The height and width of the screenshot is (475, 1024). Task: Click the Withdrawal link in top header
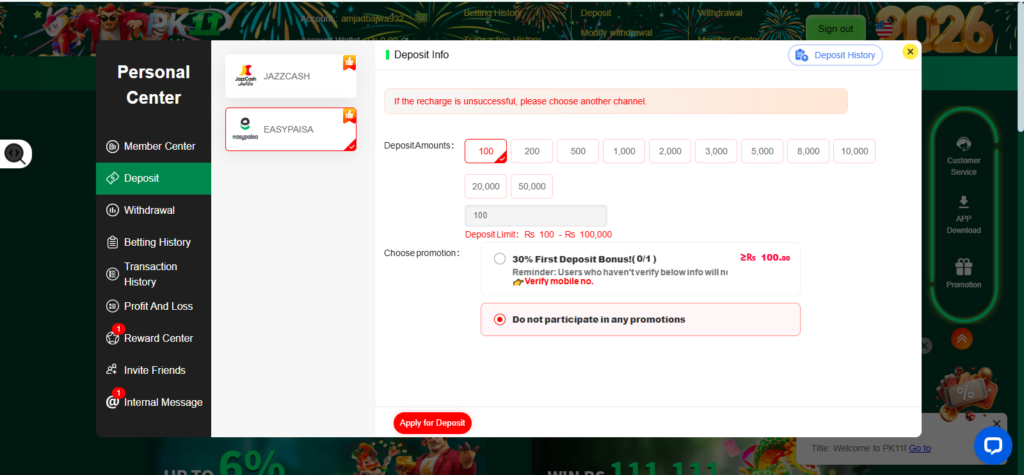[x=720, y=12]
